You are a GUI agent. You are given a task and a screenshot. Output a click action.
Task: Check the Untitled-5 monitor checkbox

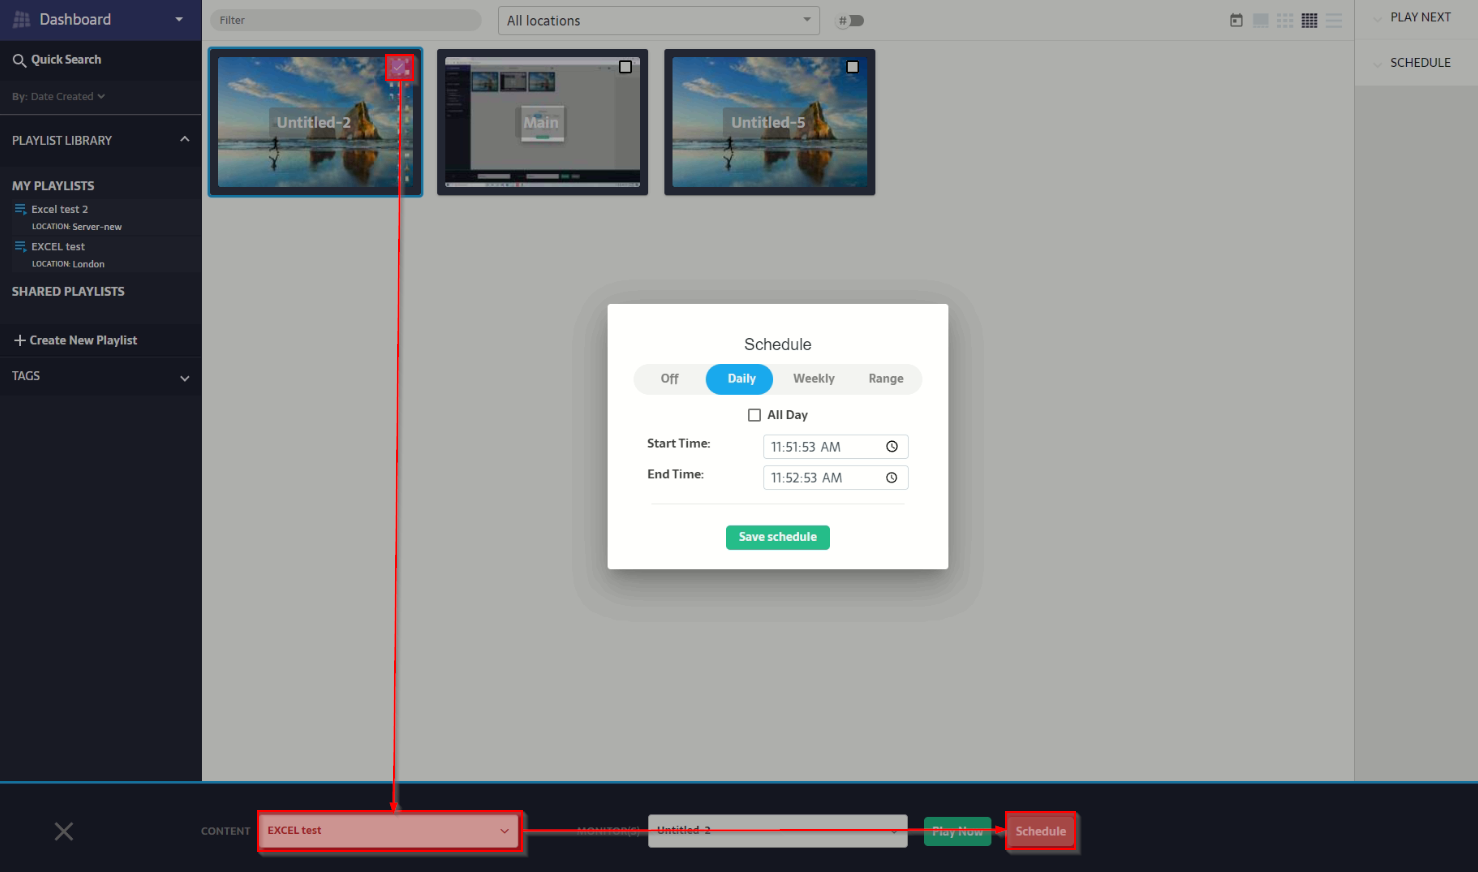[852, 67]
